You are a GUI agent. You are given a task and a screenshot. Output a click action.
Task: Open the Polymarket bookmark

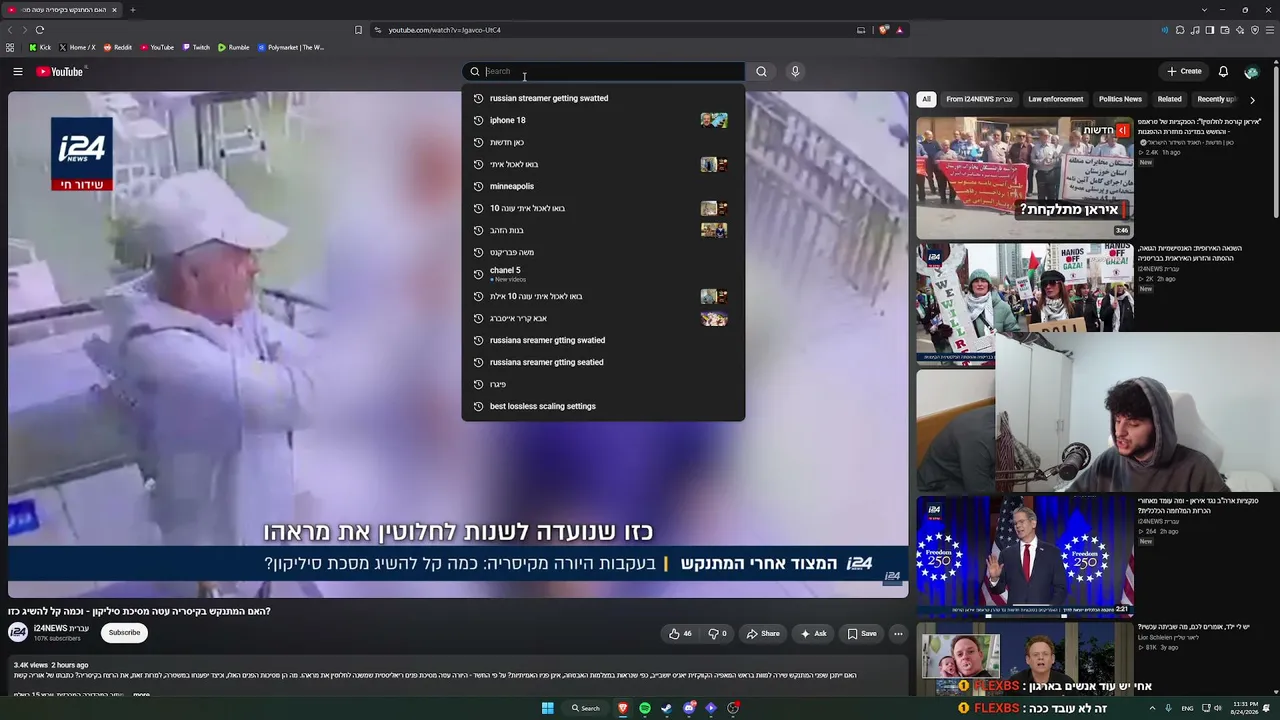(x=291, y=47)
